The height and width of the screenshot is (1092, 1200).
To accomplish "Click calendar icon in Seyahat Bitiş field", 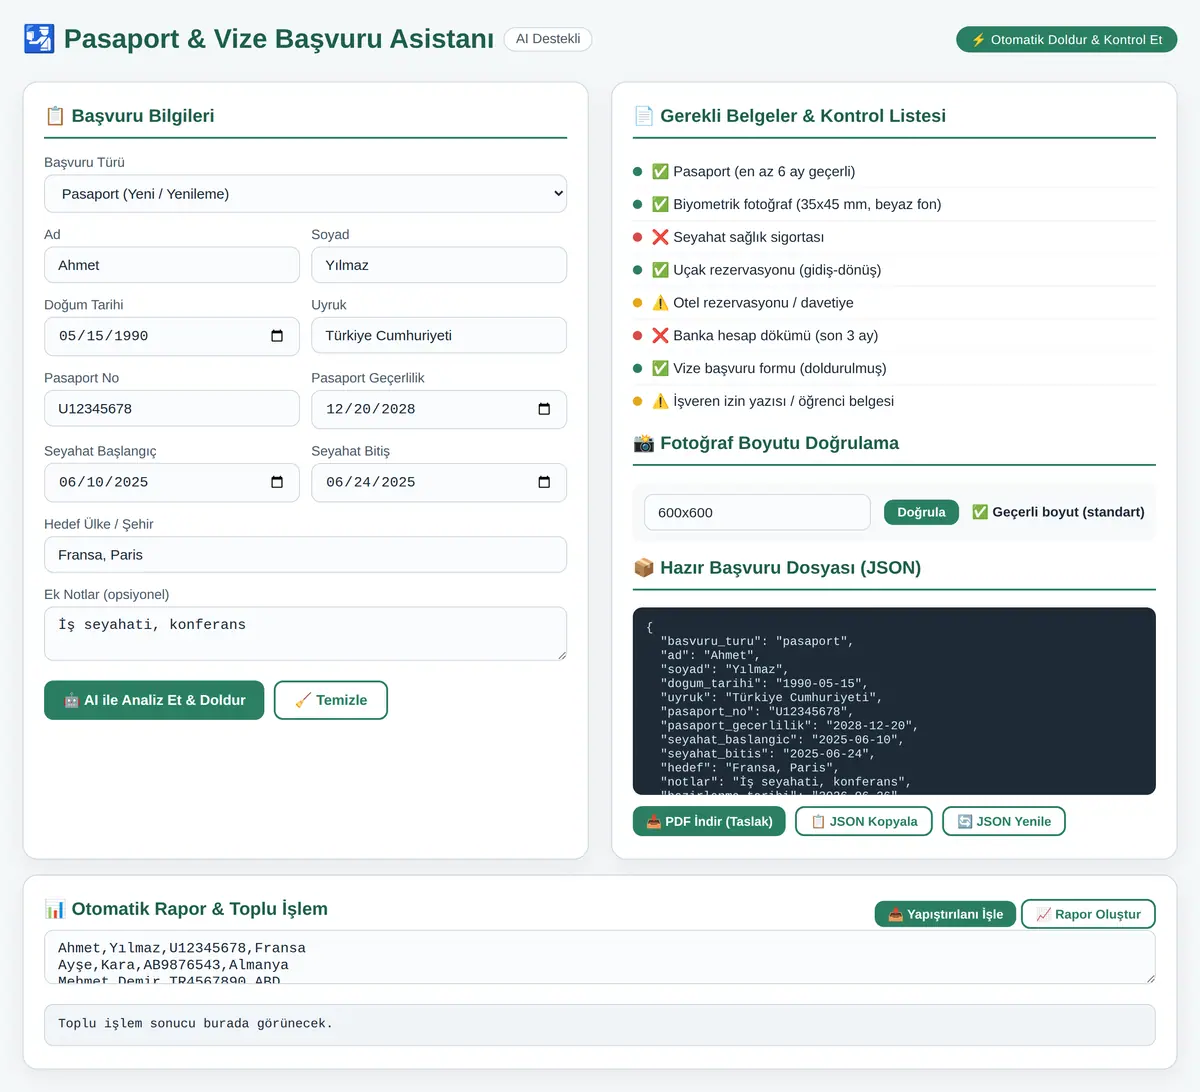I will (544, 482).
